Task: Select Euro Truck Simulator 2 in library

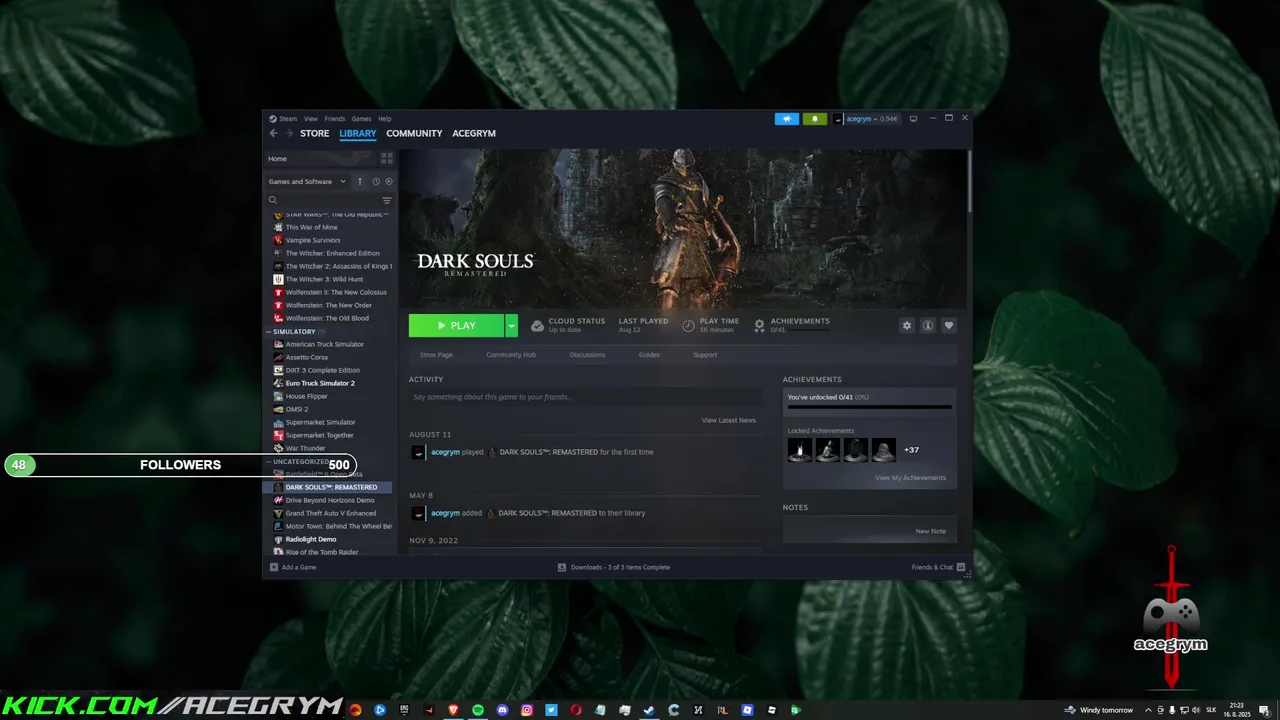Action: tap(320, 383)
